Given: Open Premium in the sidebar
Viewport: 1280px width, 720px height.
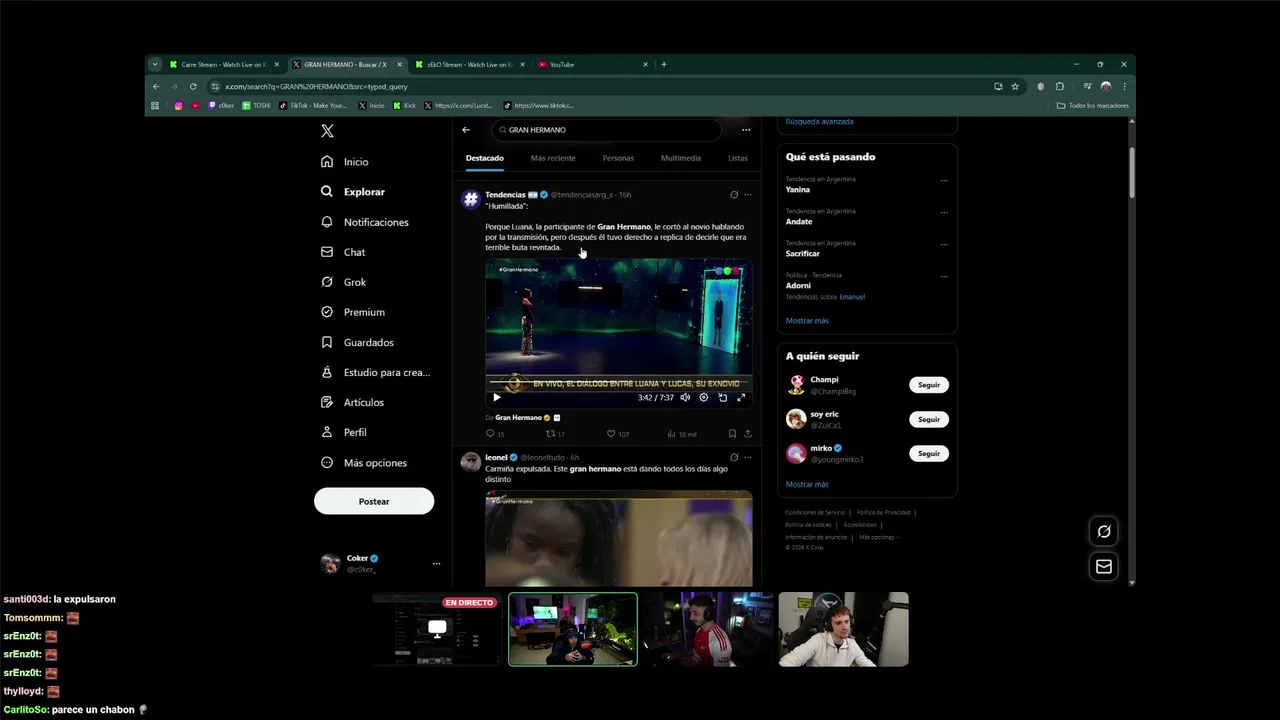Looking at the screenshot, I should 353,312.
